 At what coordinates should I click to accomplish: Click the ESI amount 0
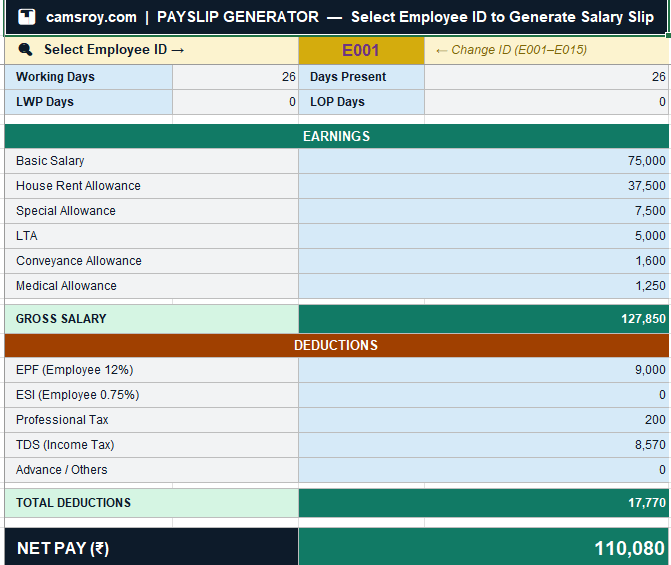(484, 395)
